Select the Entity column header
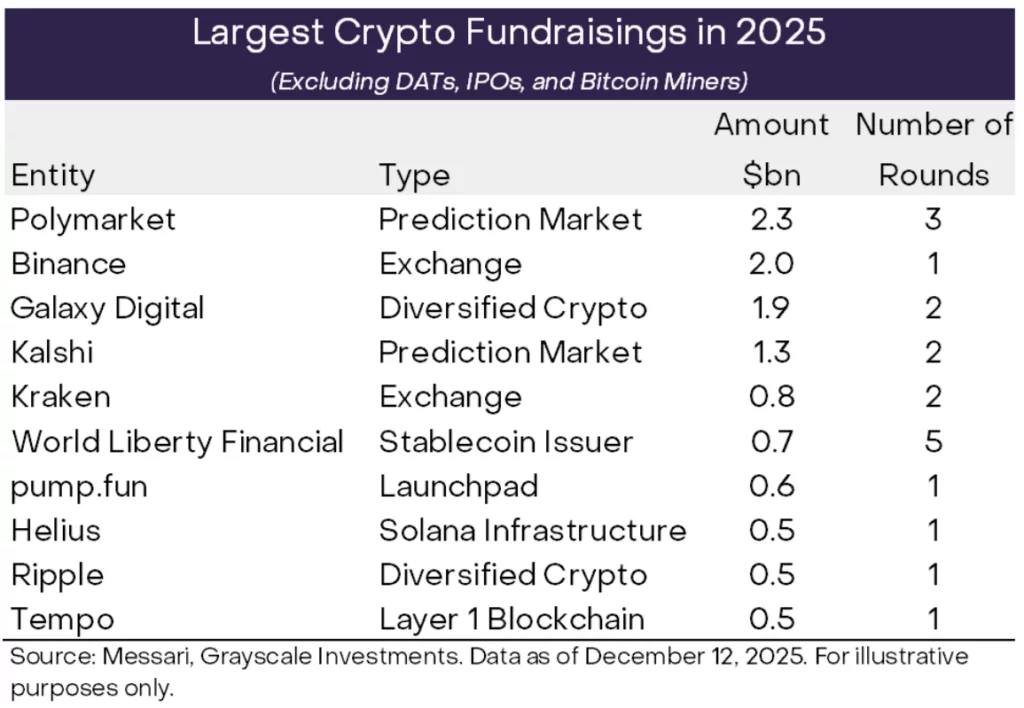This screenshot has height=708, width=1024. tap(53, 176)
